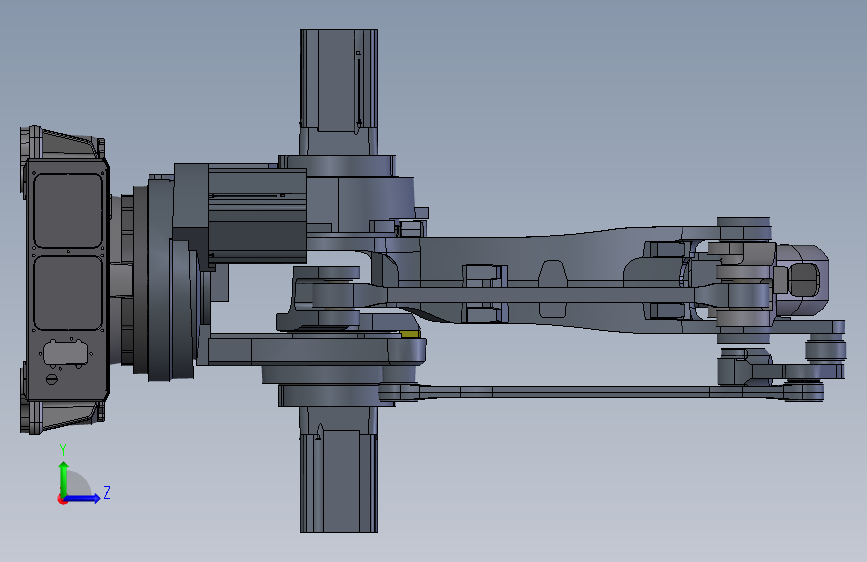Select the thin lower parallel link rod

tap(600, 392)
